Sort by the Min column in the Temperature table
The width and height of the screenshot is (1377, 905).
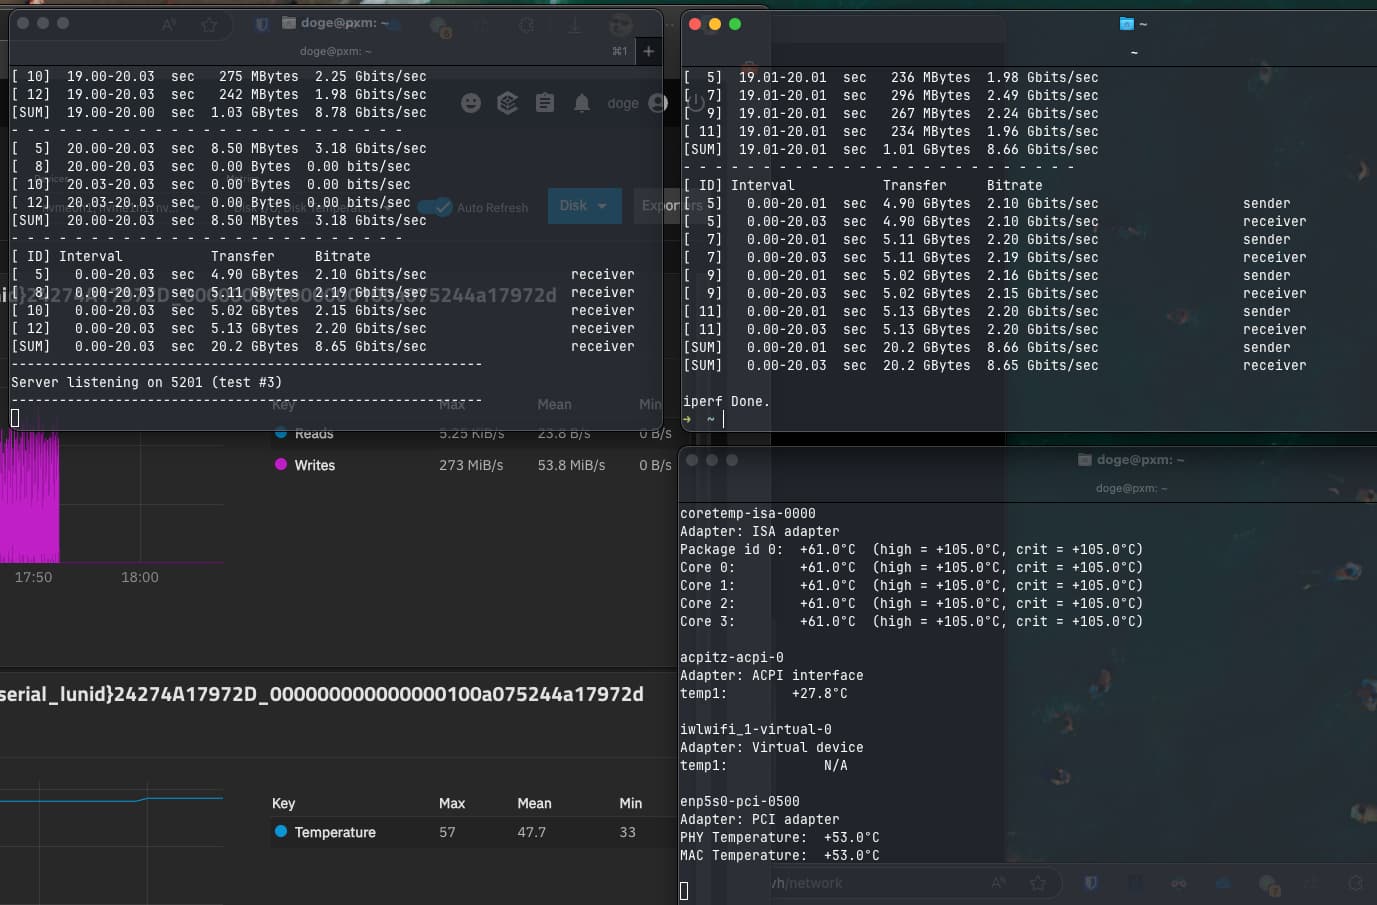pos(630,803)
